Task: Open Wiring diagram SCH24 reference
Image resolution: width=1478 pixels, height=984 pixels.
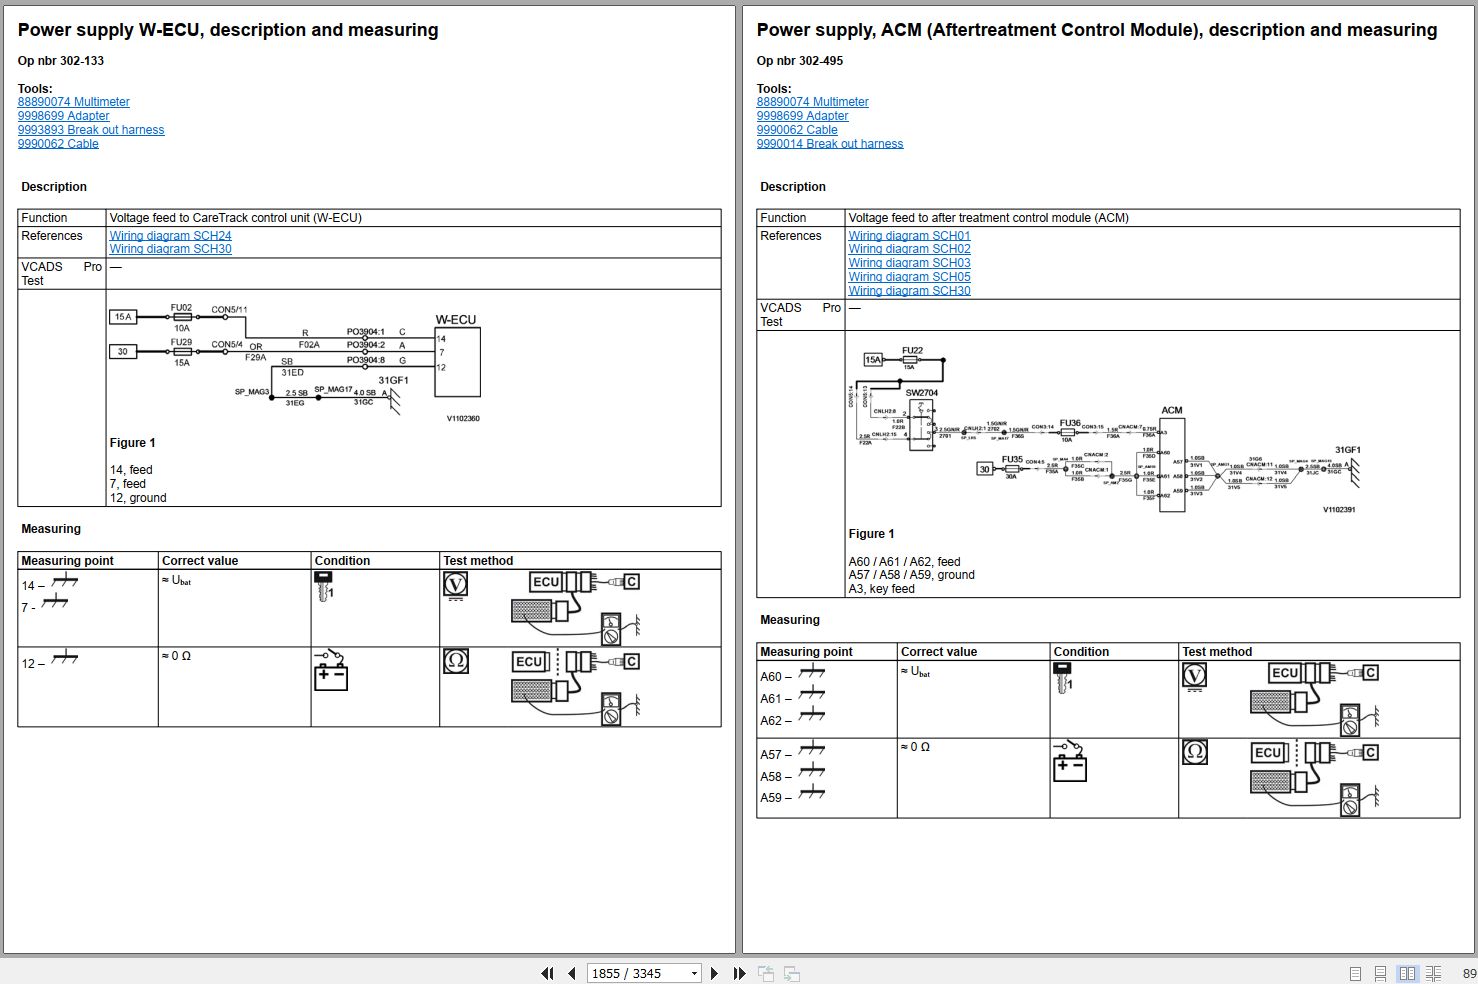Action: click(170, 236)
